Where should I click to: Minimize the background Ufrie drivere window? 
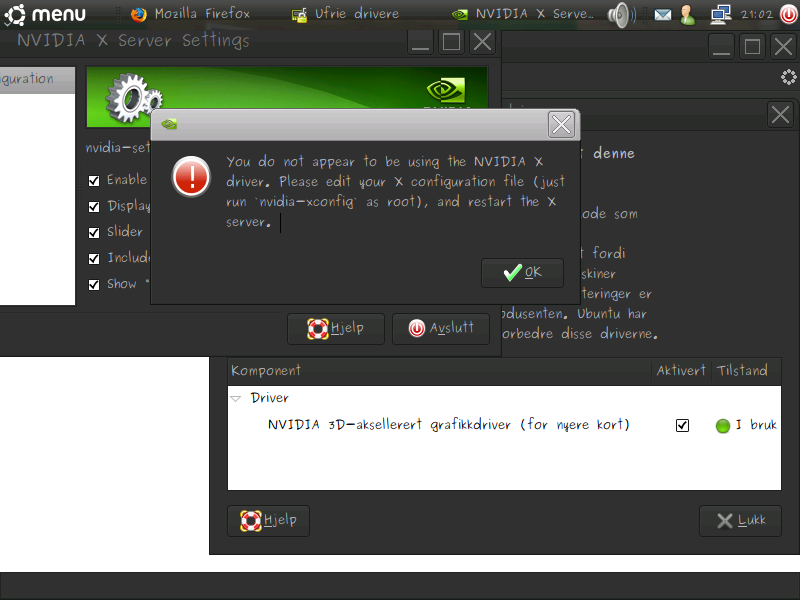tap(721, 47)
